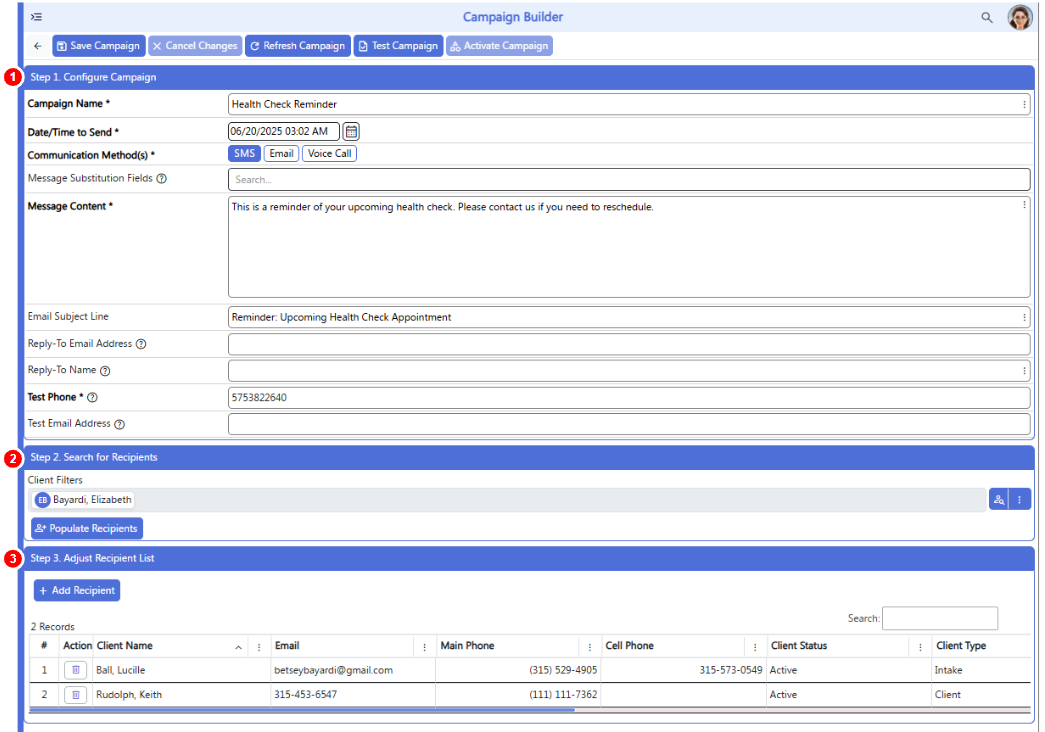Image resolution: width=1045 pixels, height=732 pixels.
Task: Focus the Campaign Name field
Action: pos(629,104)
